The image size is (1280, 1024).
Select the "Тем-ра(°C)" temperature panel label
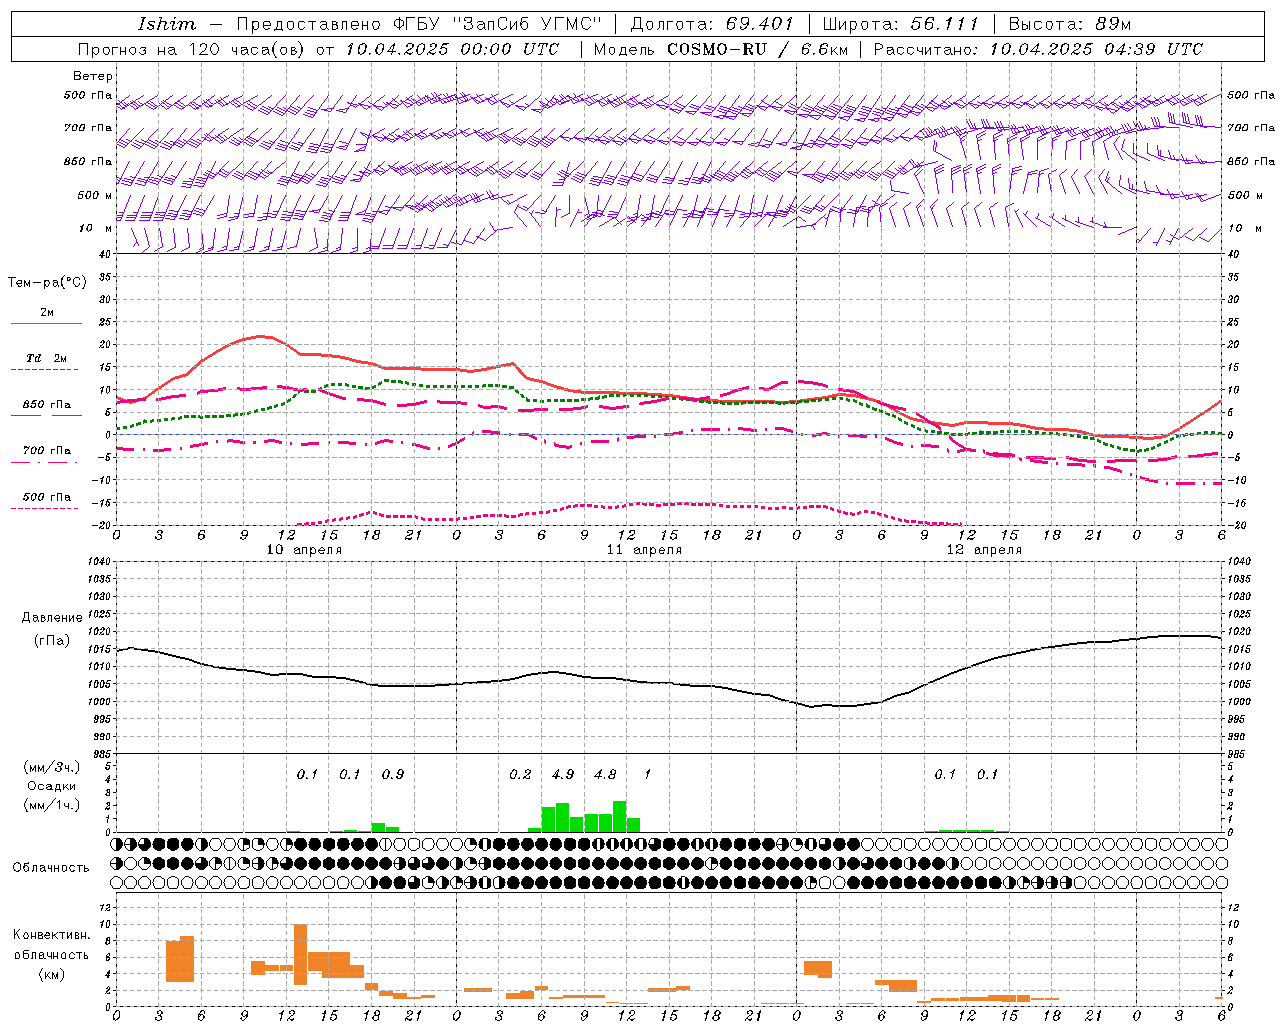(x=47, y=283)
